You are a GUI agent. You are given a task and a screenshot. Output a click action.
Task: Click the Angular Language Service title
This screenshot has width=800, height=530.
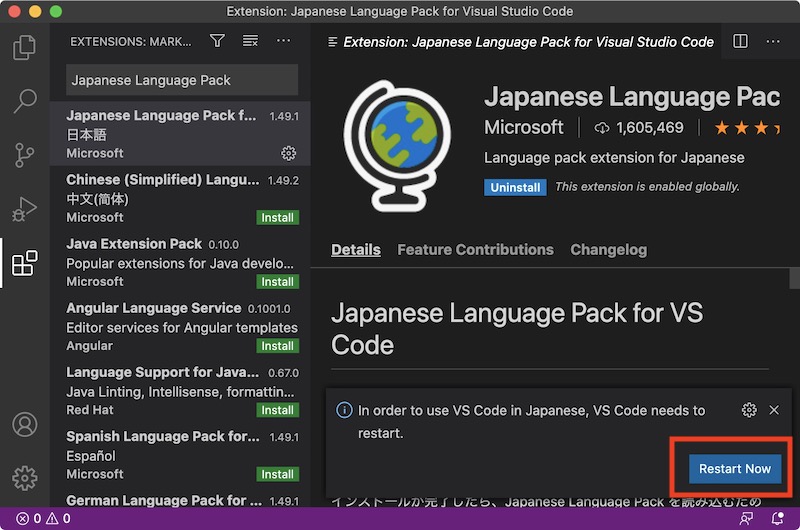[x=154, y=308]
